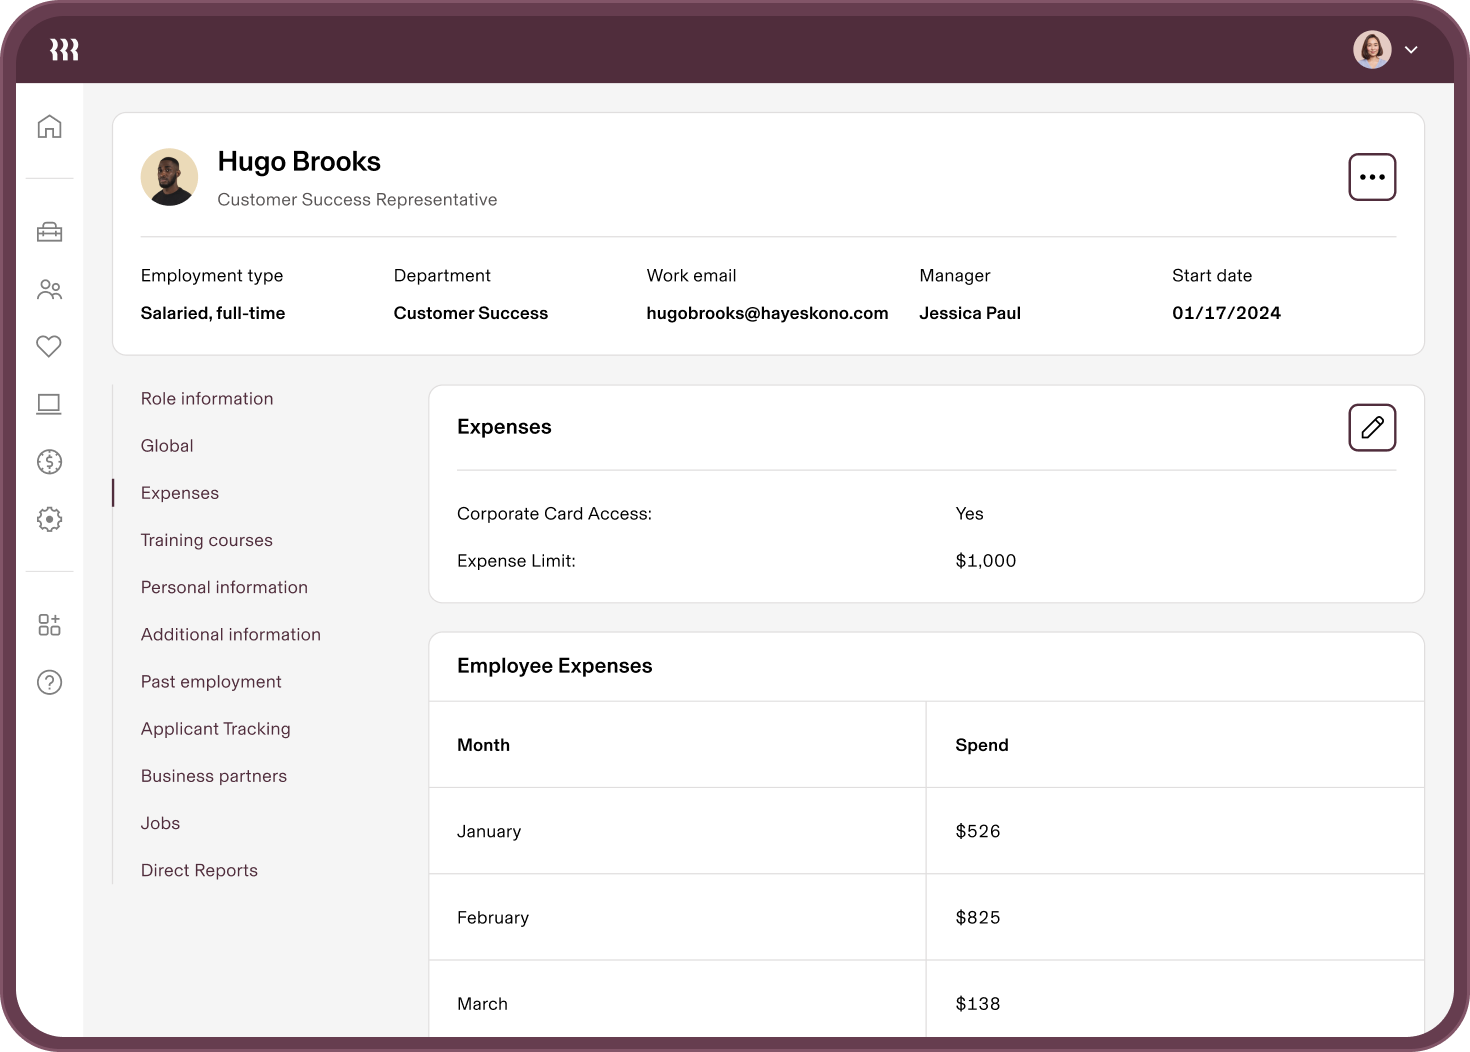Click the laptop Devices icon
This screenshot has width=1470, height=1052.
(49, 404)
